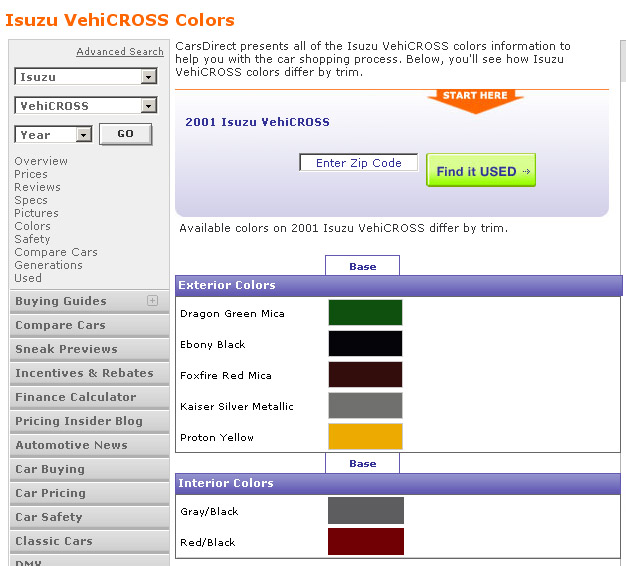This screenshot has width=626, height=566.
Task: Open Car Buying menu item
Action: click(x=89, y=469)
